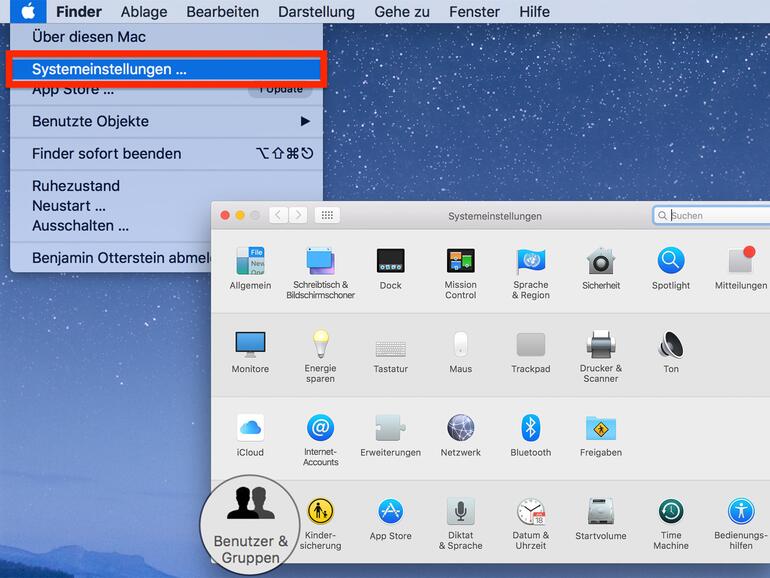Open the Dock preference pane
This screenshot has width=770, height=578.
390,268
